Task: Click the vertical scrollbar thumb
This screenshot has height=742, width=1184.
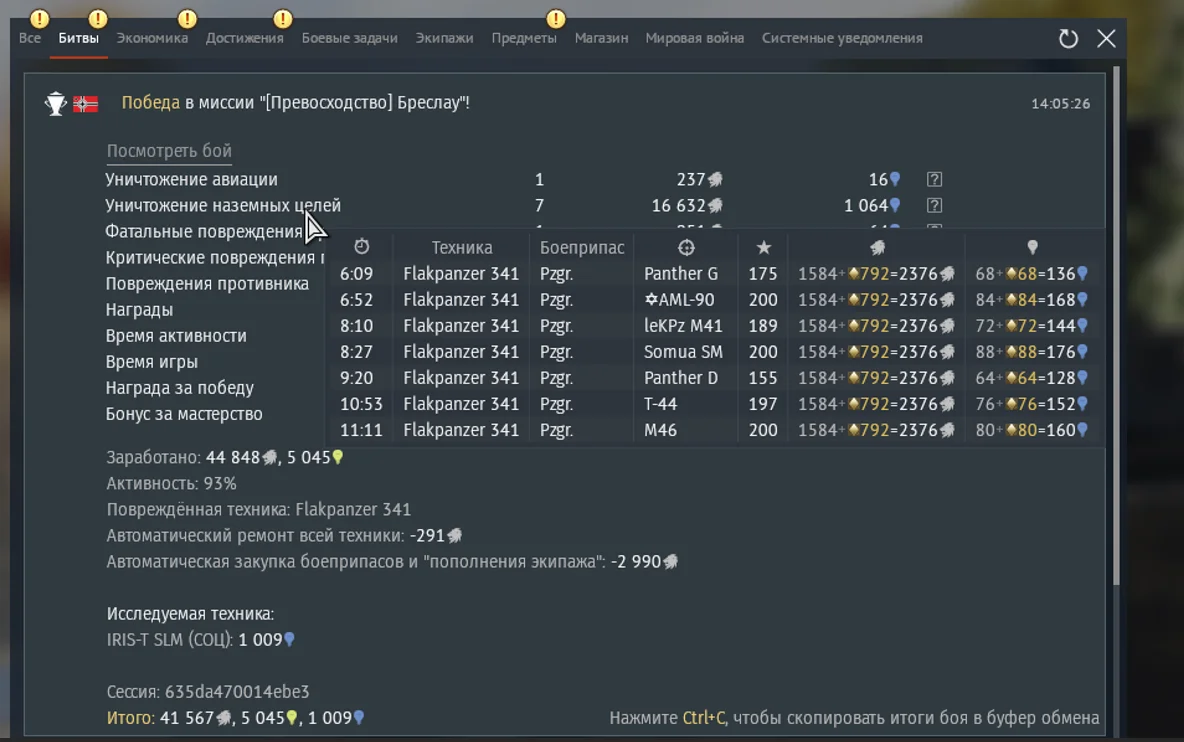Action: (x=1116, y=325)
